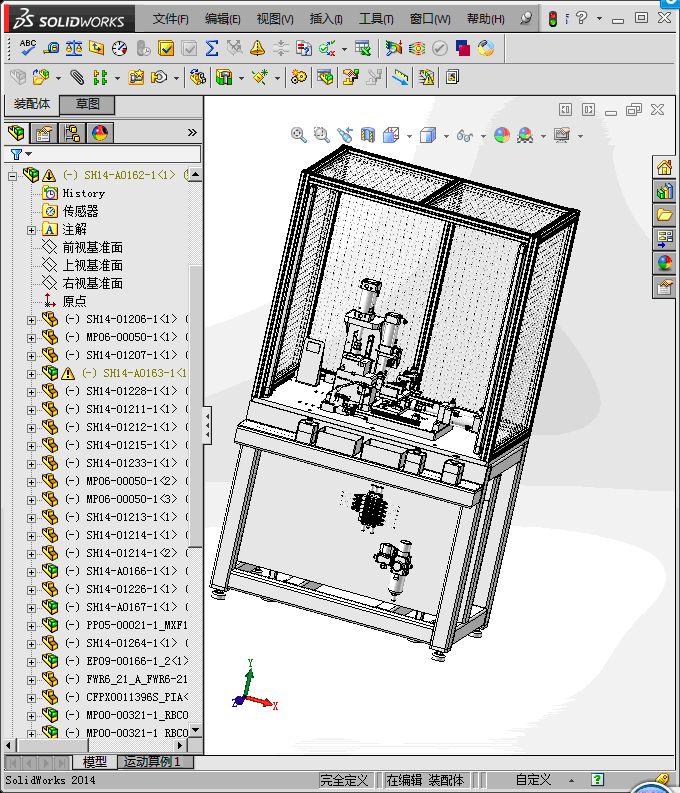Collapse the SH14-A0162-1<1> root assembly
680x793 pixels.
(x=13, y=177)
